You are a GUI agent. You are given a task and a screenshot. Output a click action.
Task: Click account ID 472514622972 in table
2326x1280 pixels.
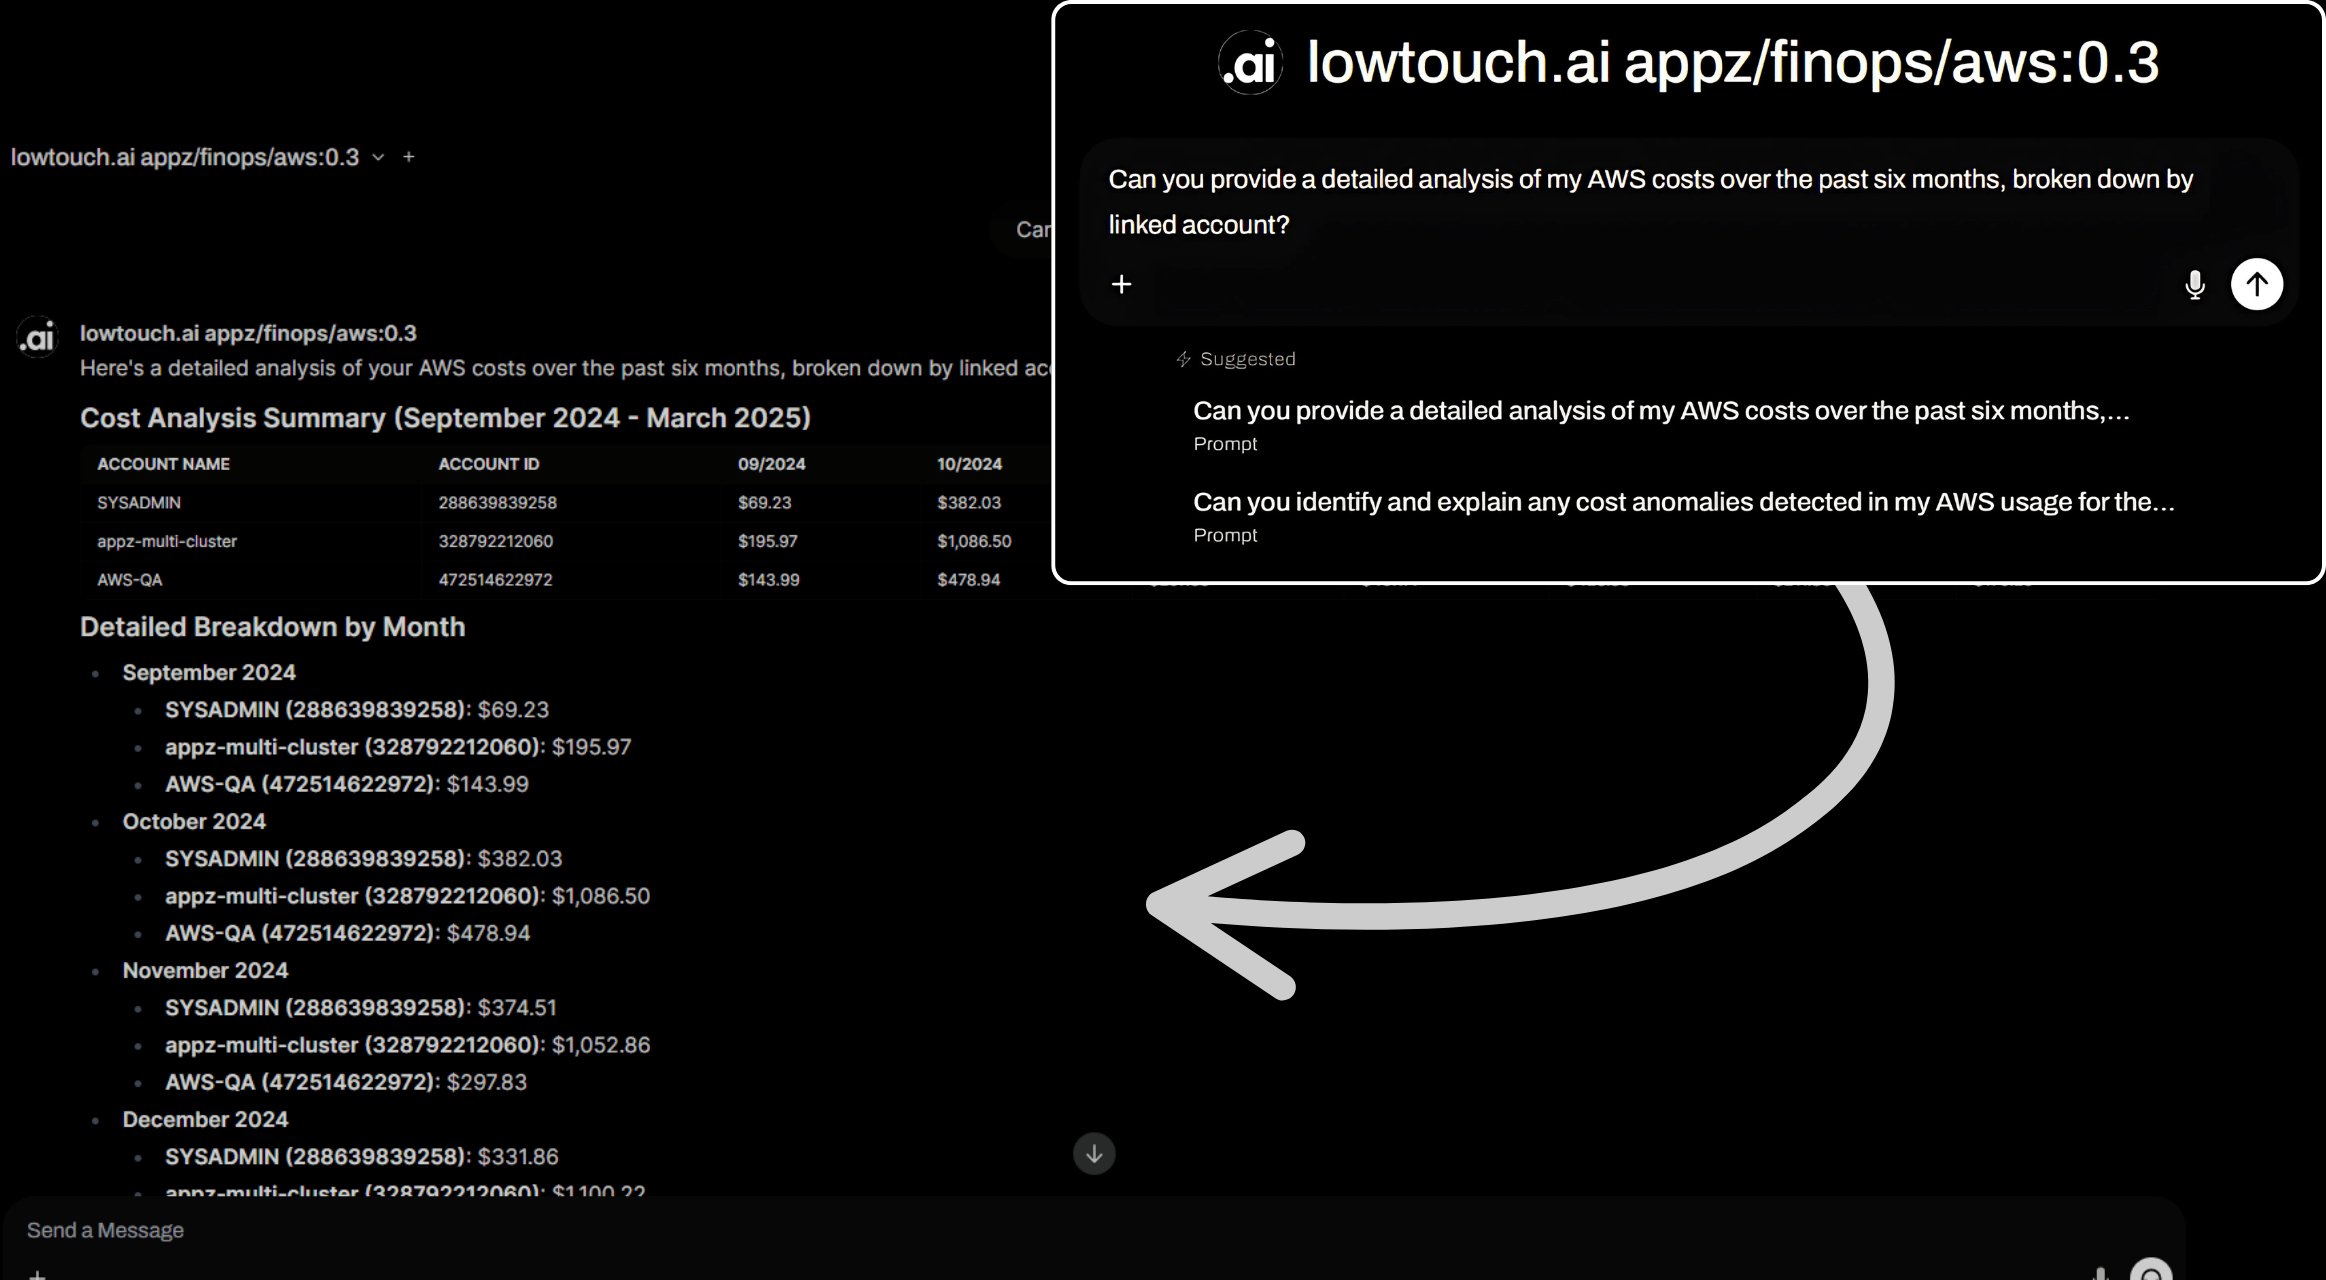495,580
